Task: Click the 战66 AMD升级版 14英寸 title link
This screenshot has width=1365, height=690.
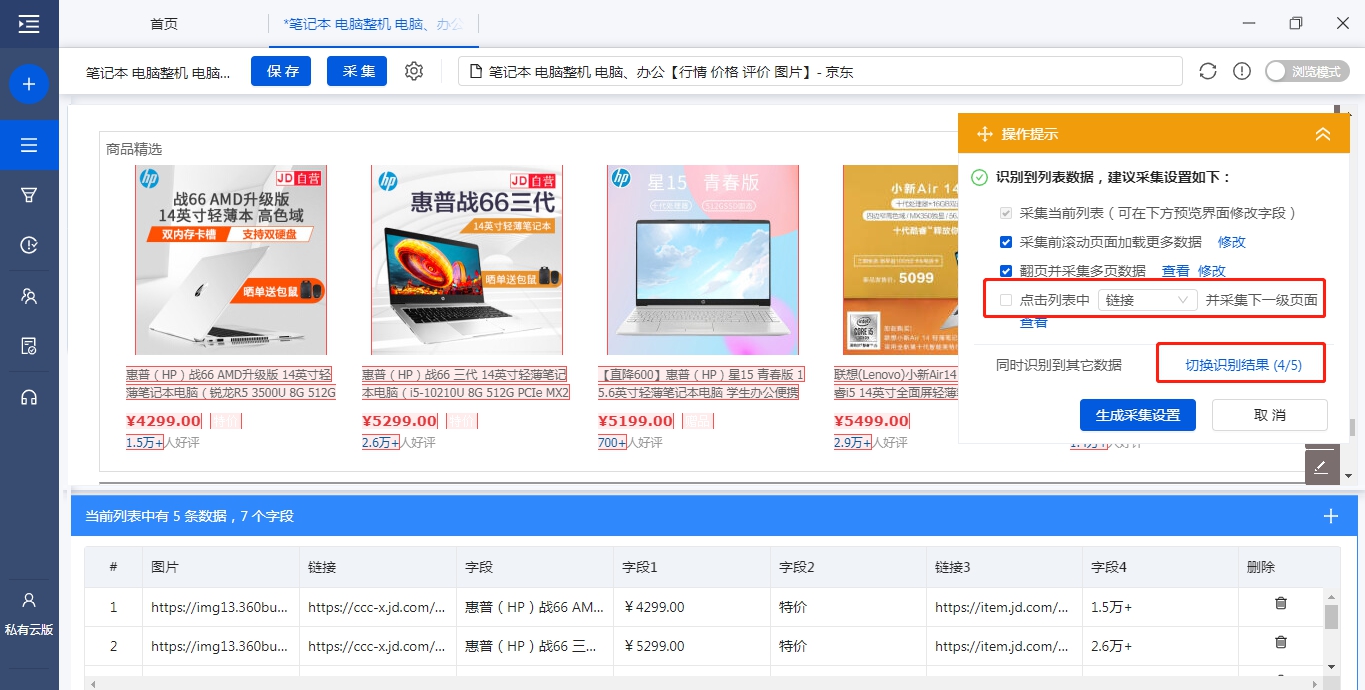Action: point(231,384)
